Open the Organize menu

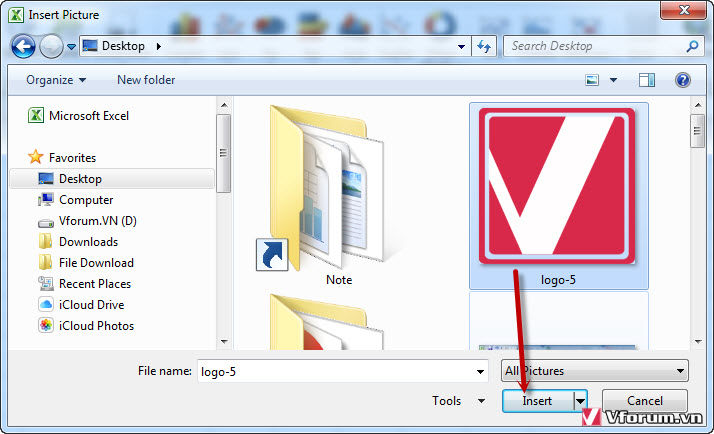tap(56, 80)
